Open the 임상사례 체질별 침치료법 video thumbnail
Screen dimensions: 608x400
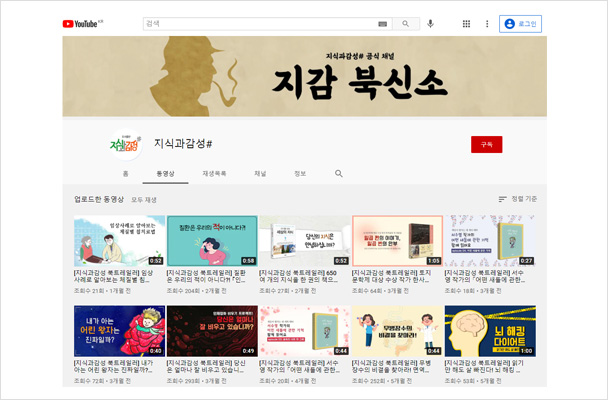(119, 241)
